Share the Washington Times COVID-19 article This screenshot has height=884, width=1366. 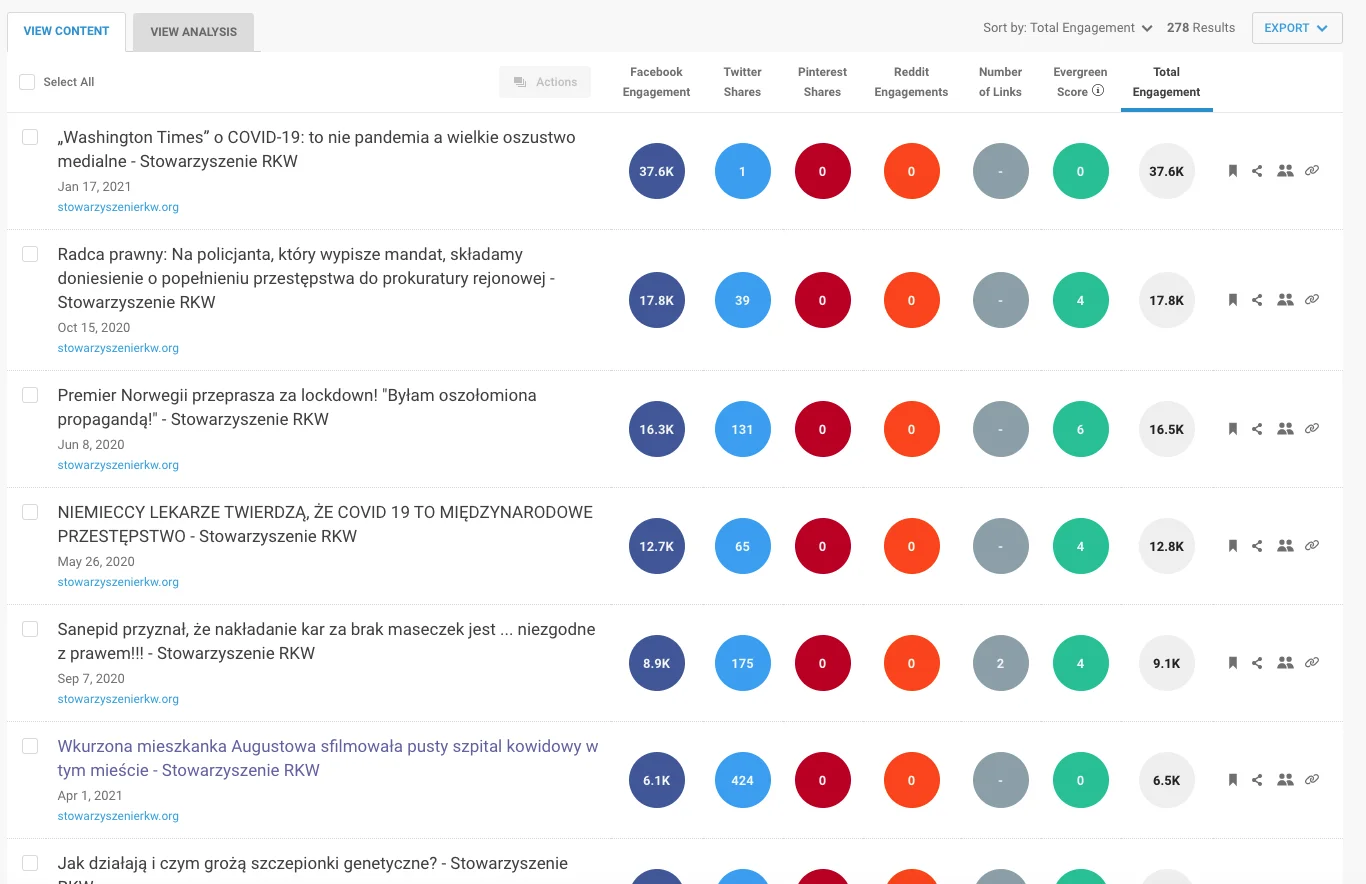pyautogui.click(x=1258, y=171)
